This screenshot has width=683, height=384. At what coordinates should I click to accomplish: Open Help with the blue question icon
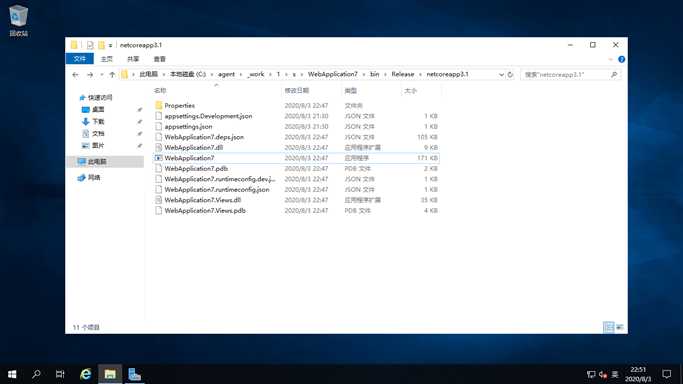tap(622, 59)
